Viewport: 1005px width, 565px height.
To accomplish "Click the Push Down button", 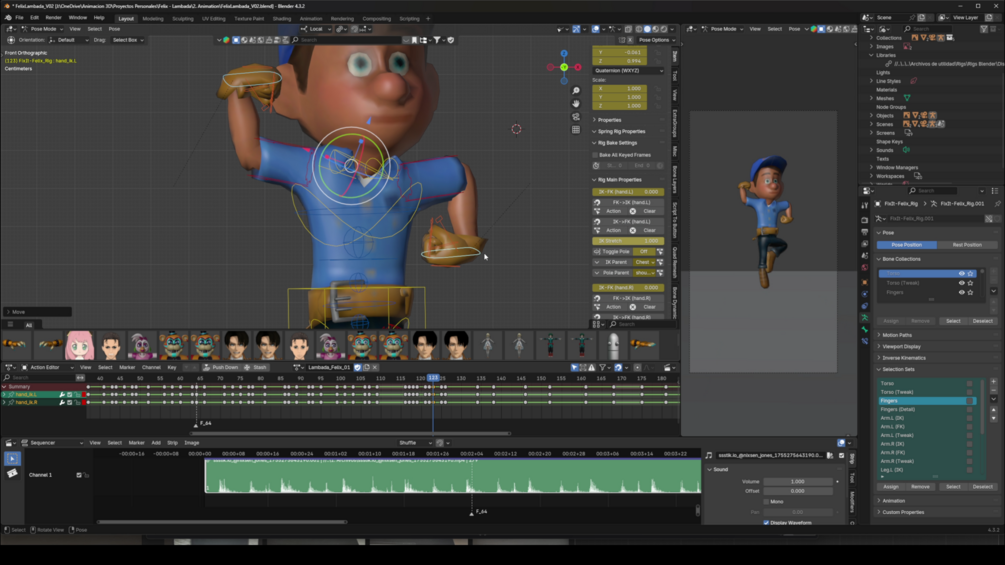I will [x=220, y=367].
